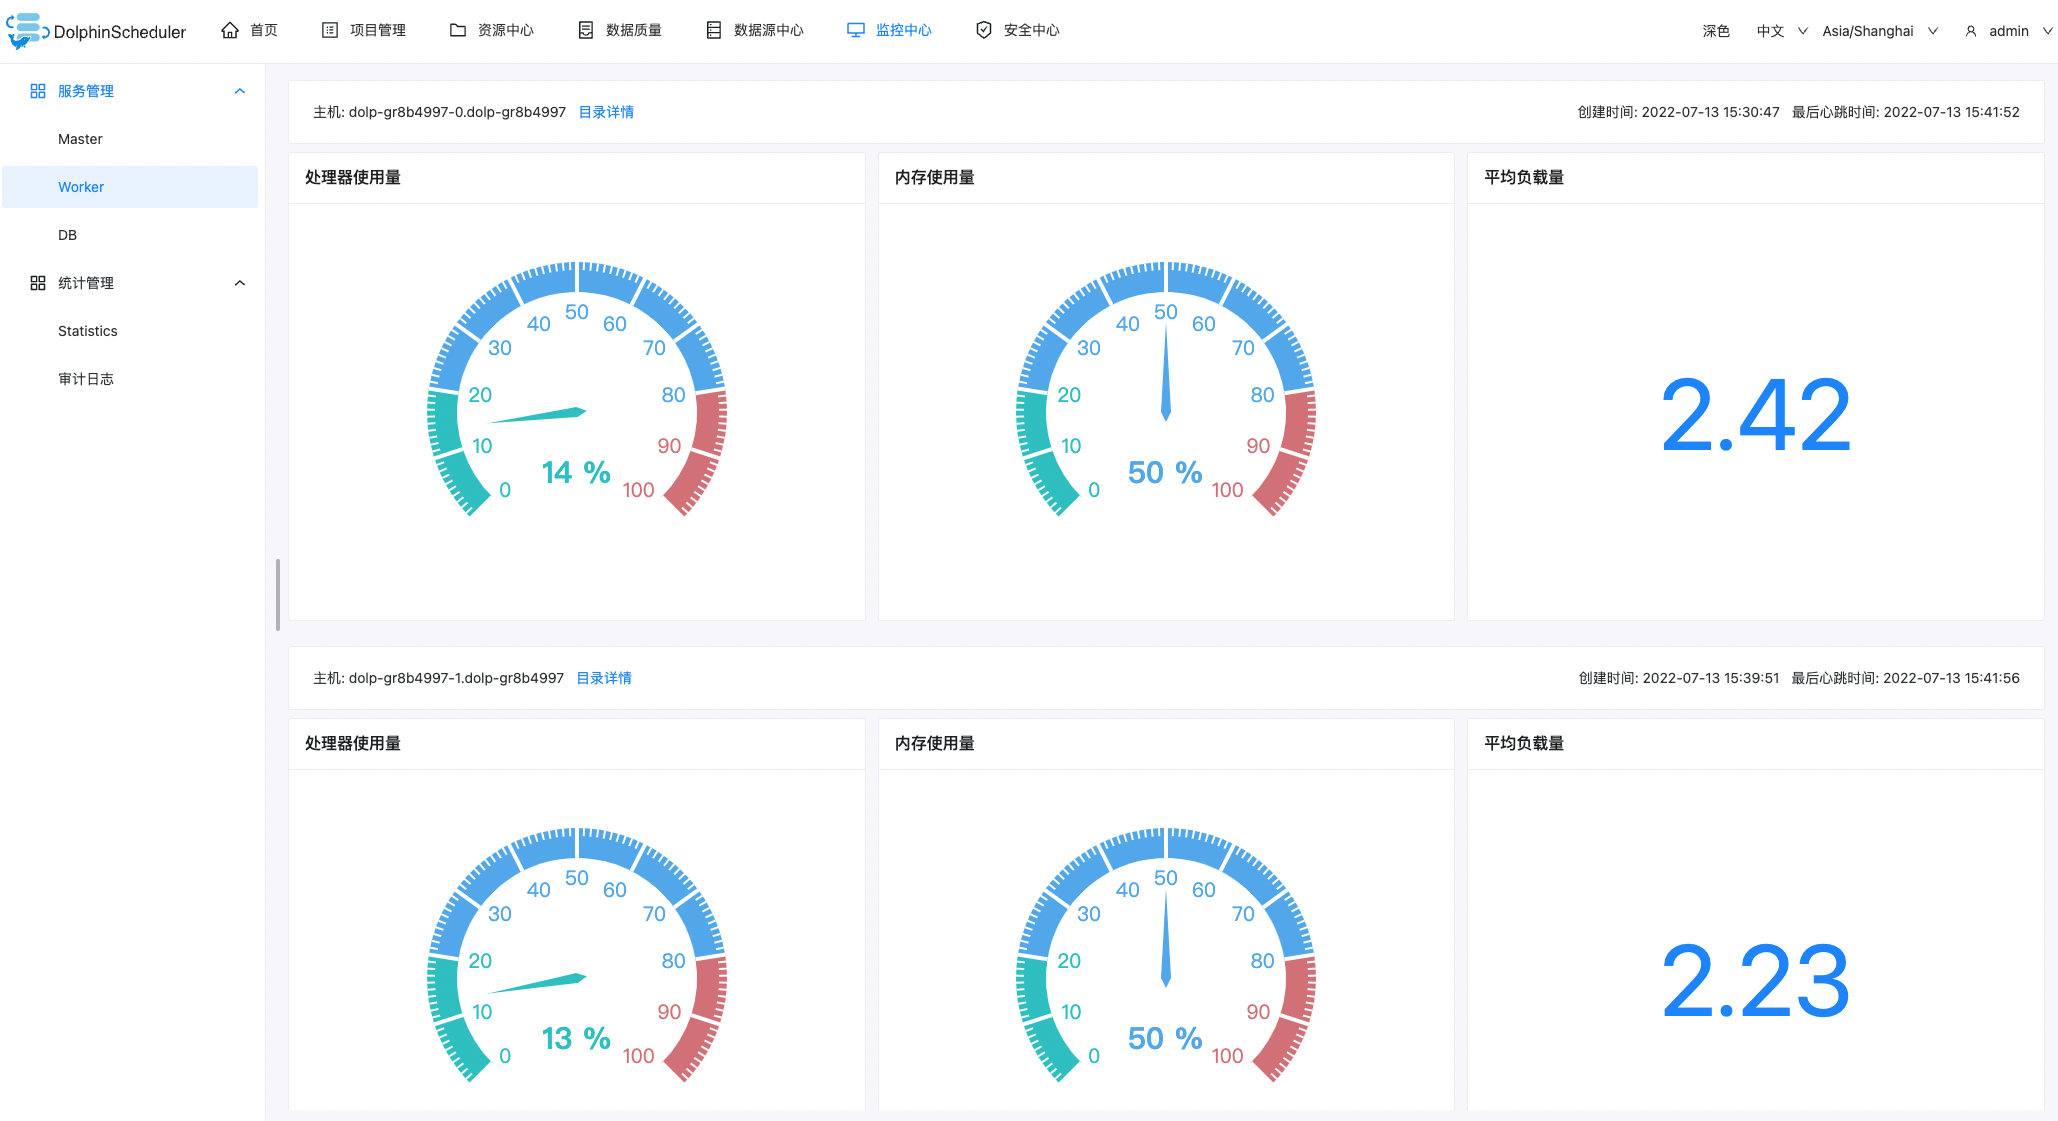Click the sidebar vertical scrollbar handle
This screenshot has width=2058, height=1121.
277,595
